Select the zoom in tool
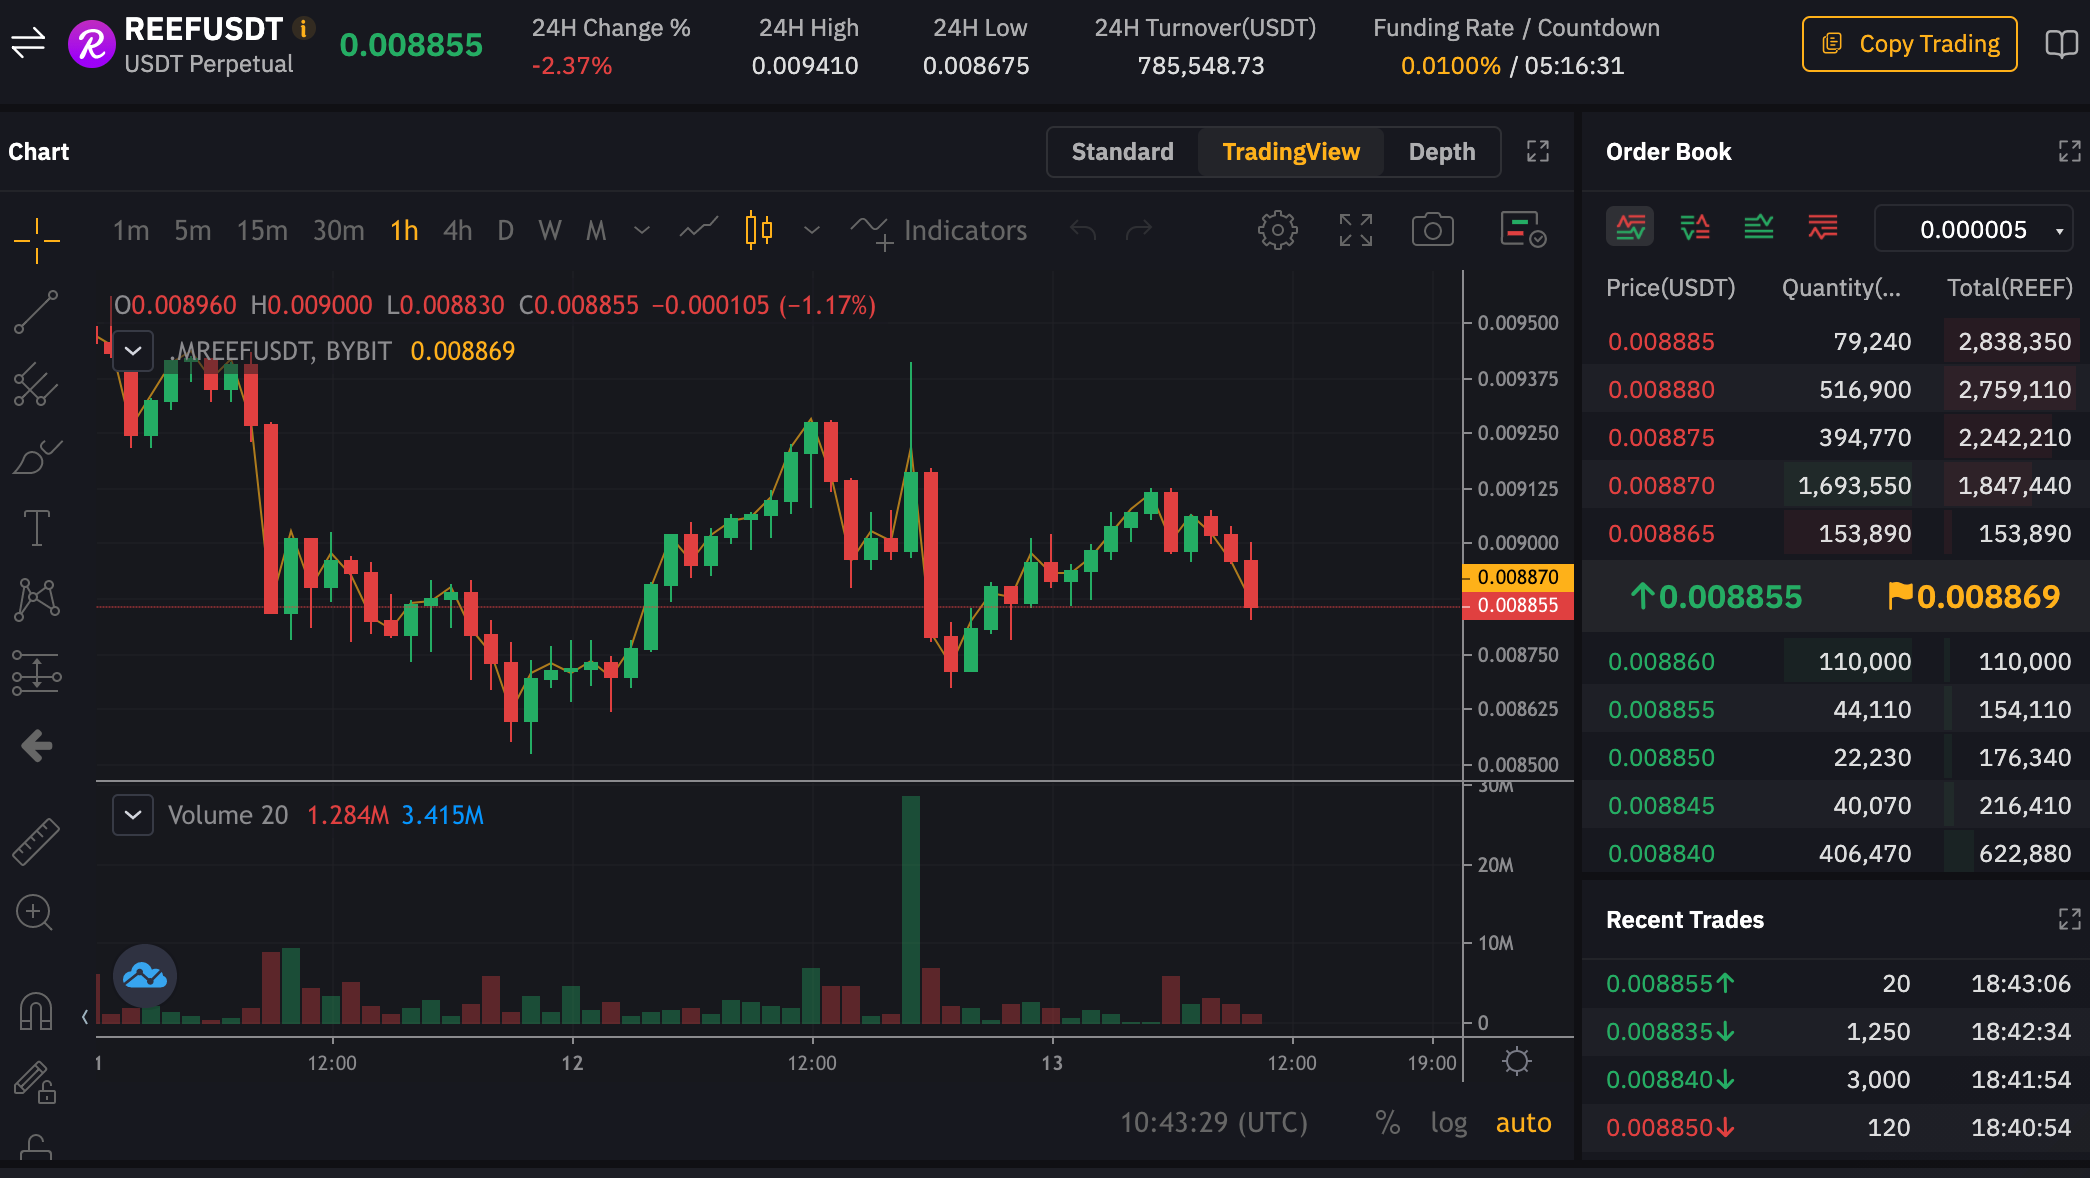Screen dimensions: 2090x1178 (x=35, y=913)
